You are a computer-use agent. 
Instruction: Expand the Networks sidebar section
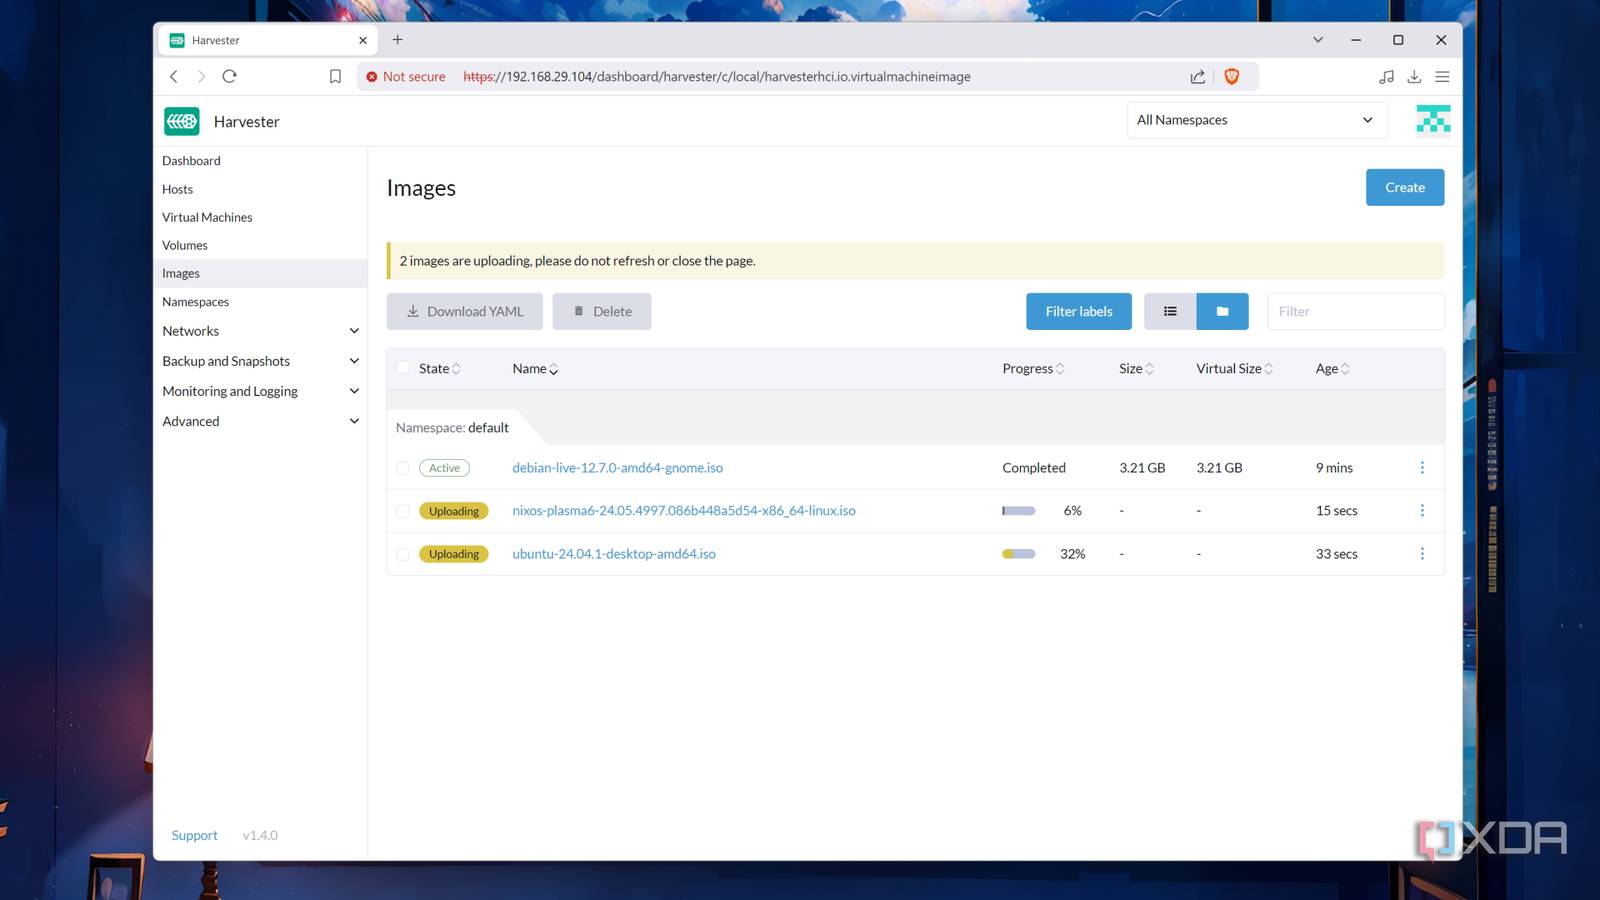tap(354, 331)
